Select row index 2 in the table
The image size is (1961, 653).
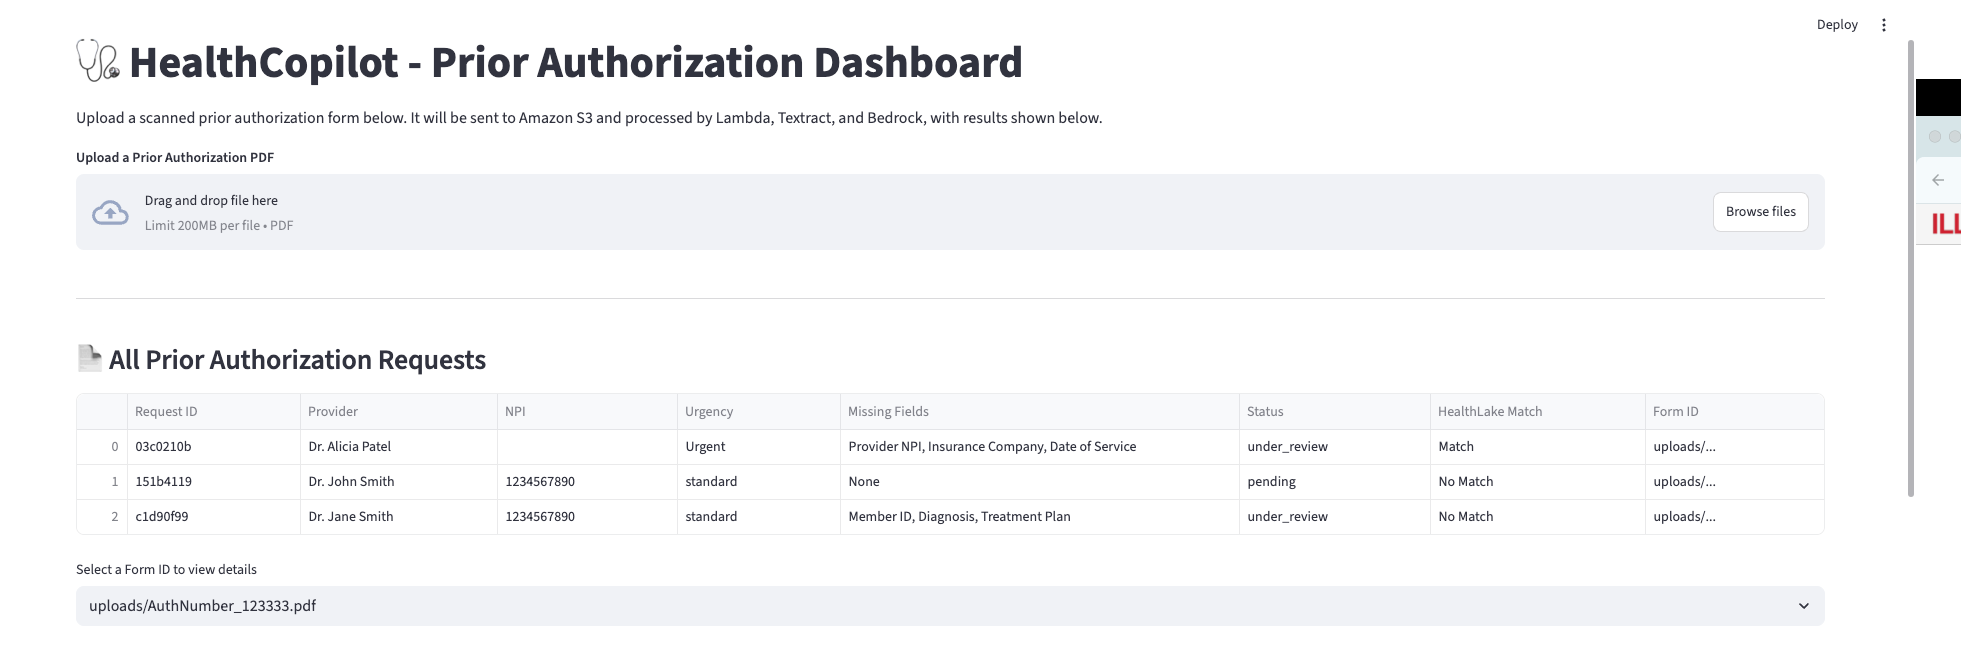point(102,517)
